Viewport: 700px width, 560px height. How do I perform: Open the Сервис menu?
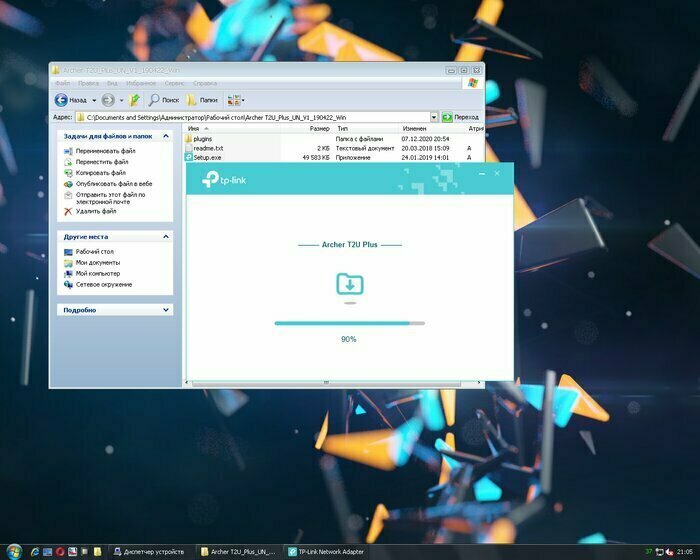pos(174,83)
